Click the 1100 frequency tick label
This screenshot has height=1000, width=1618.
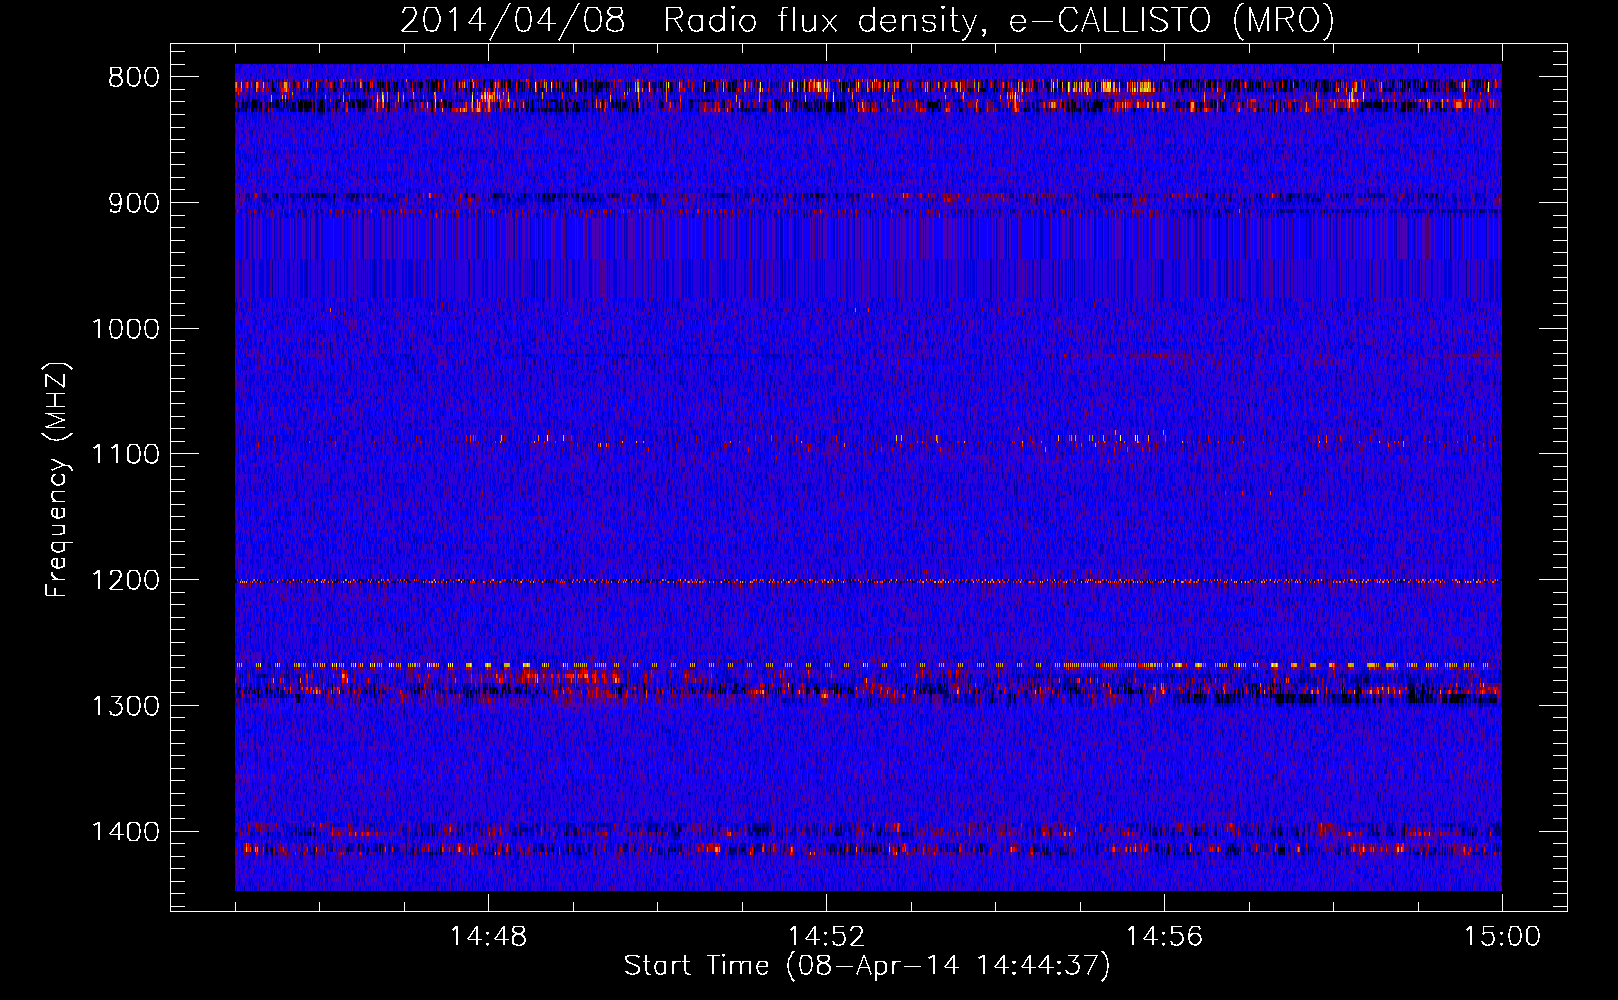click(x=125, y=455)
